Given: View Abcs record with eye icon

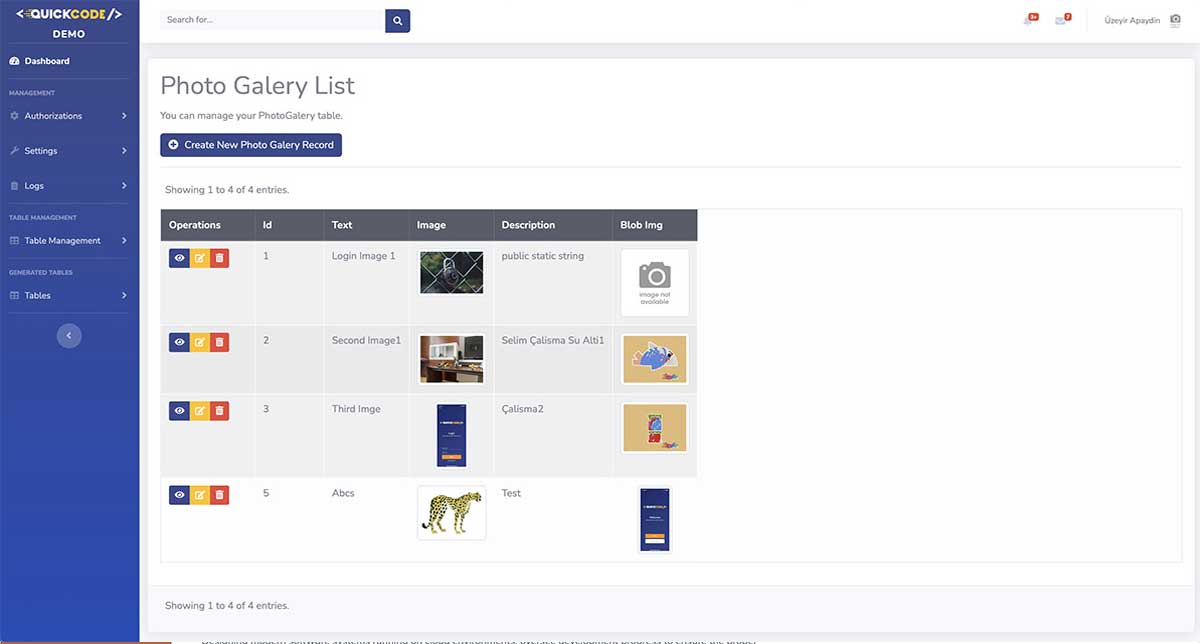Looking at the screenshot, I should [179, 494].
